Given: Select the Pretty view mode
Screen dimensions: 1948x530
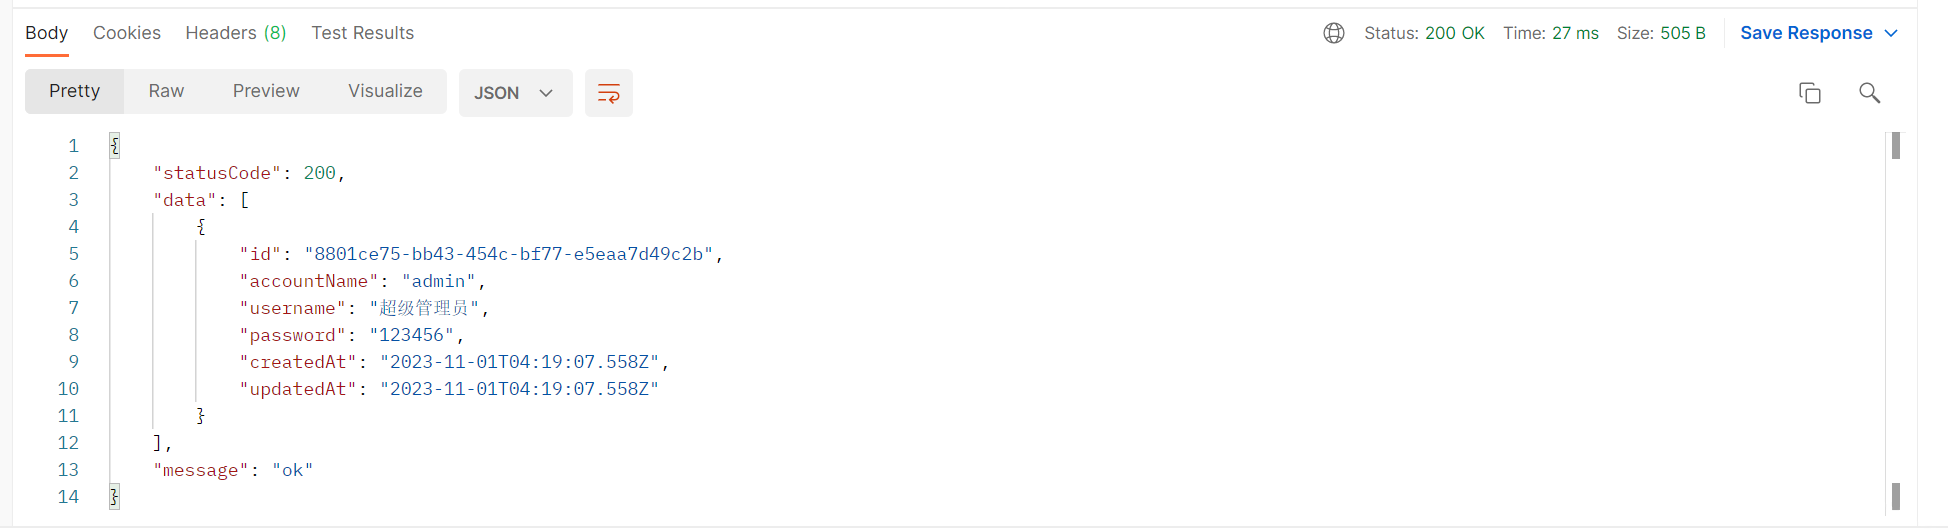Looking at the screenshot, I should [74, 91].
